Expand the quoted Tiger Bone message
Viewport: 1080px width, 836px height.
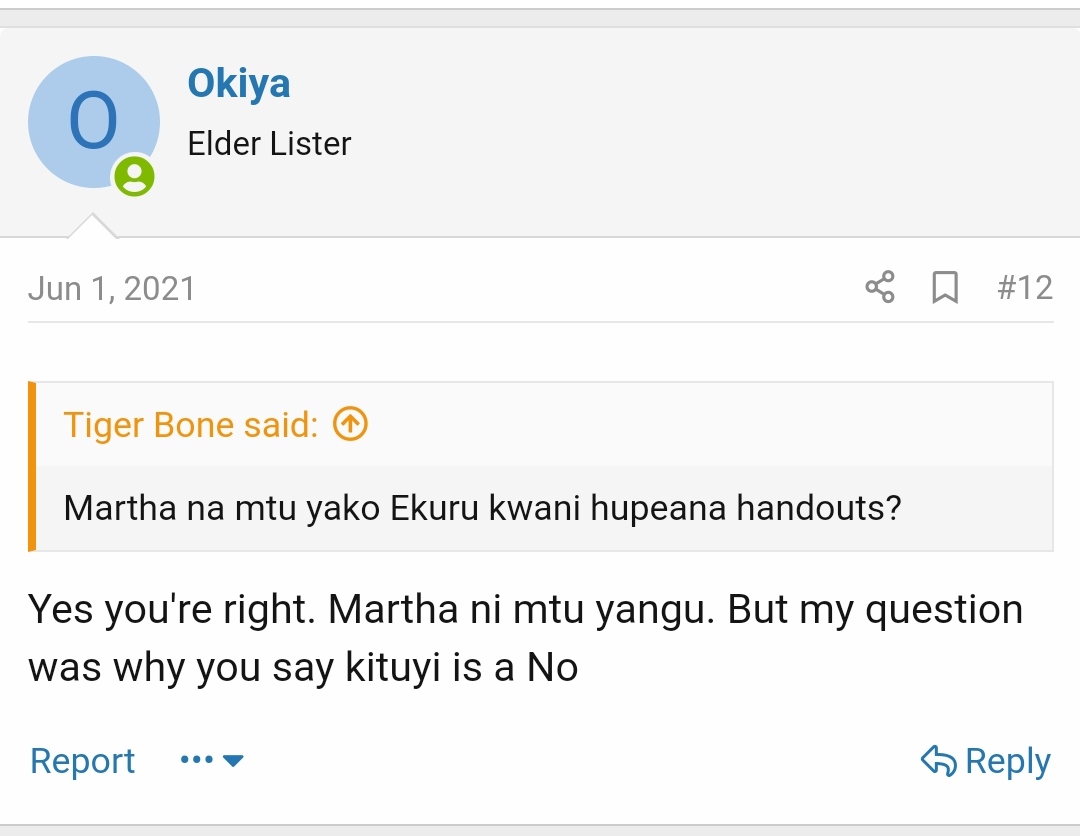click(x=482, y=508)
